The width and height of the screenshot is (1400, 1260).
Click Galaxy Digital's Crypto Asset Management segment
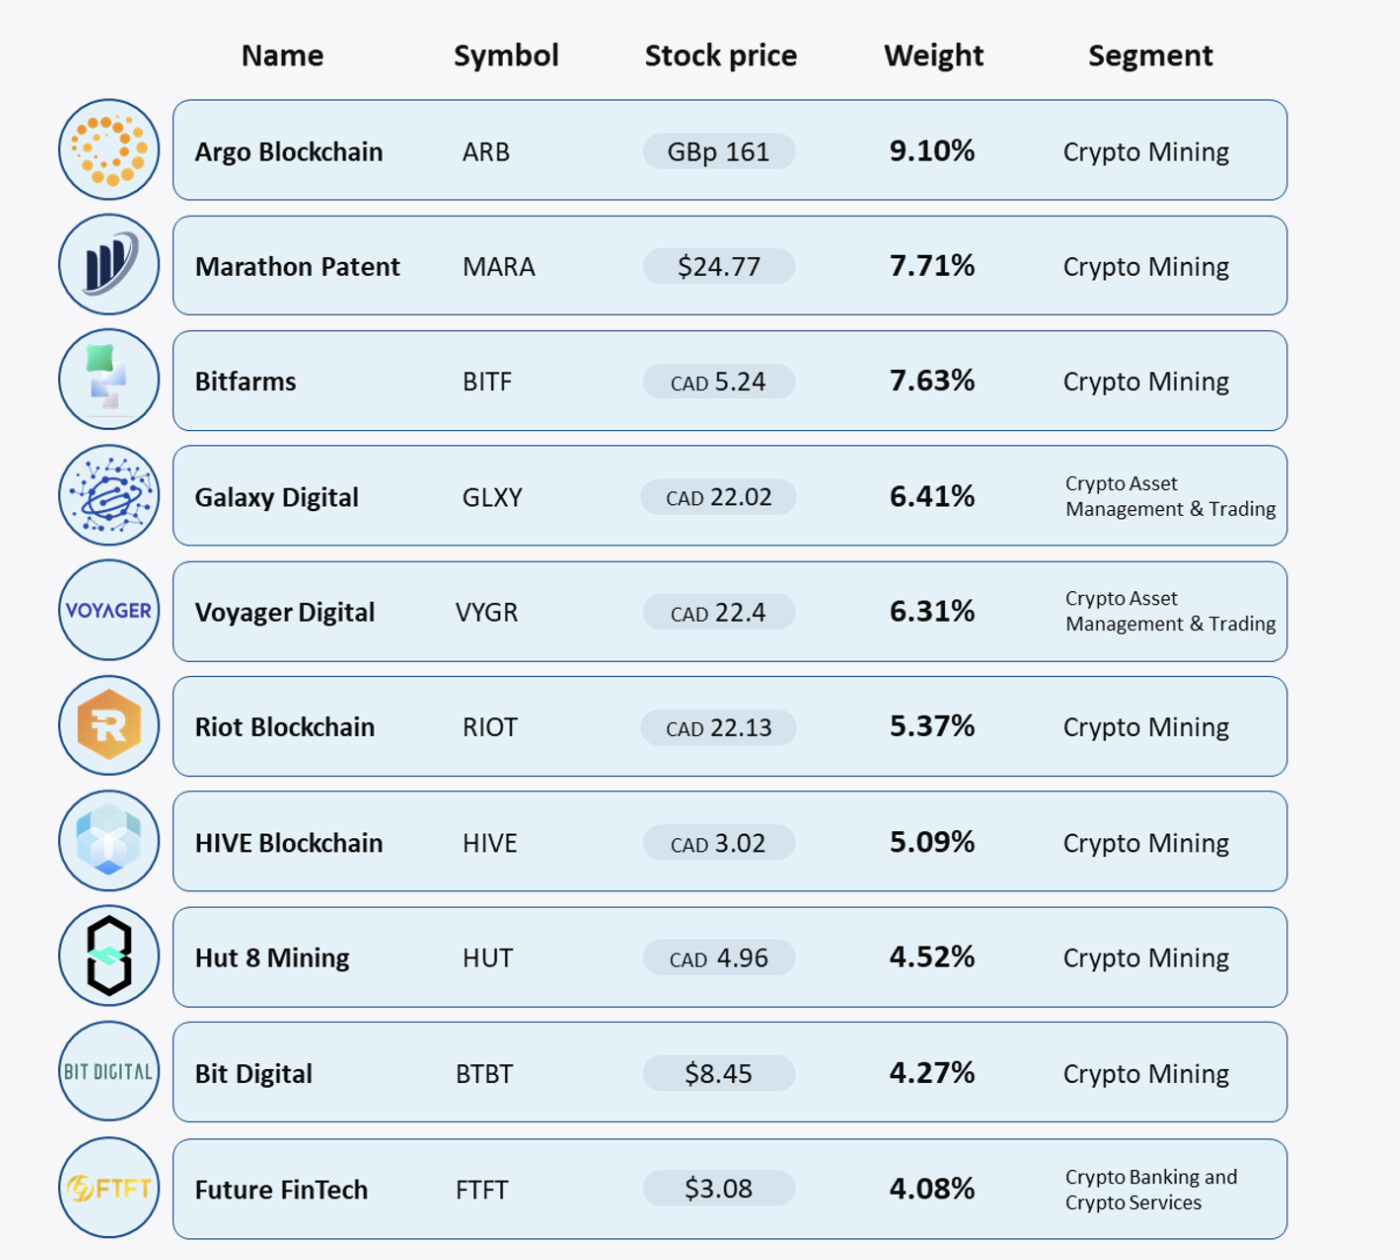pos(1170,497)
